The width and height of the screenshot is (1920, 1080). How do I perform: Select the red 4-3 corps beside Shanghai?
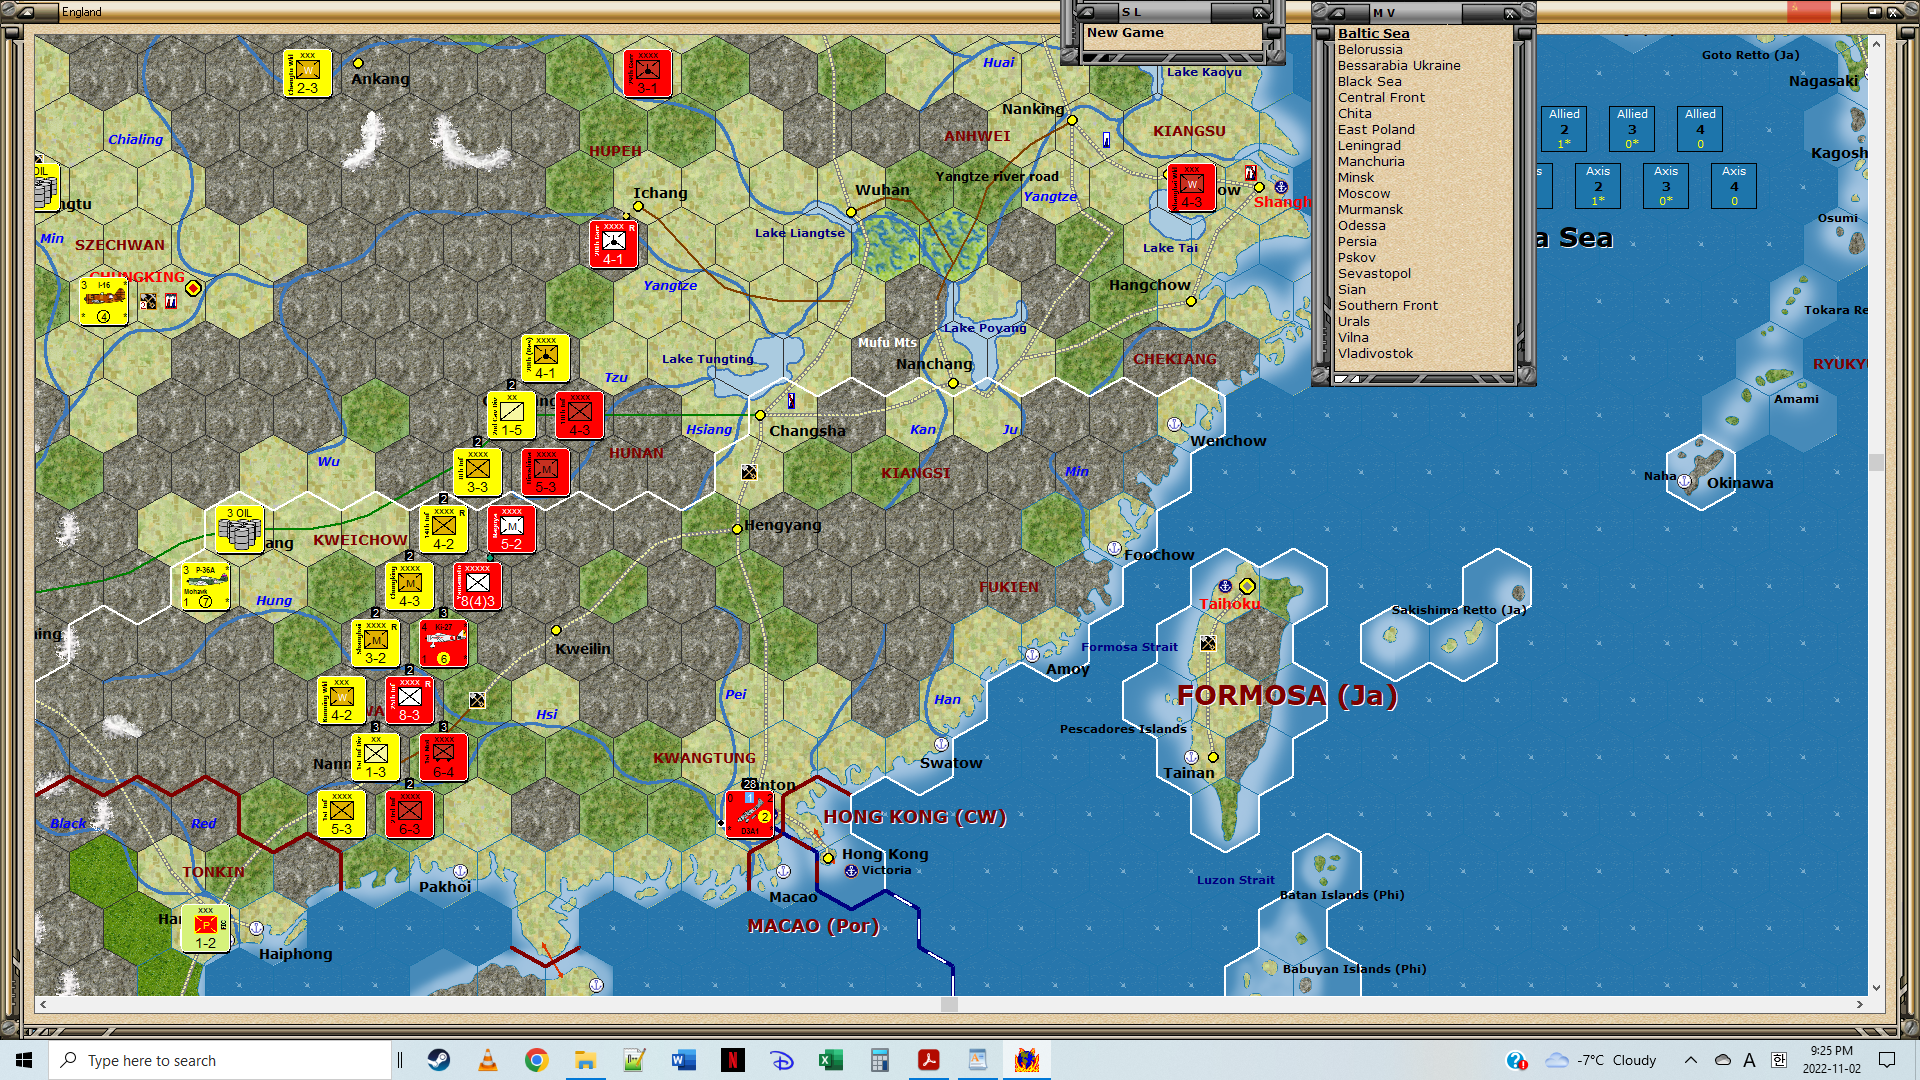[1191, 187]
